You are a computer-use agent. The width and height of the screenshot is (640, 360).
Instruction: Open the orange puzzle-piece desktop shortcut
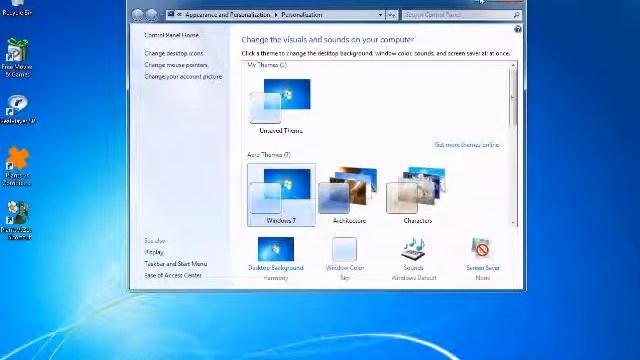point(17,167)
